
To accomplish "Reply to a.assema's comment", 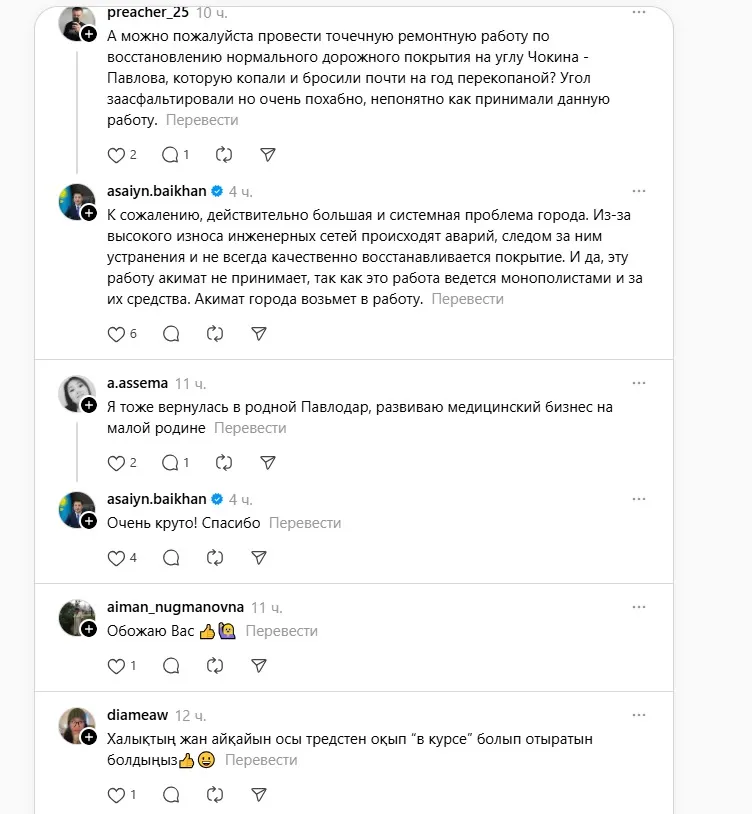I will pyautogui.click(x=170, y=462).
